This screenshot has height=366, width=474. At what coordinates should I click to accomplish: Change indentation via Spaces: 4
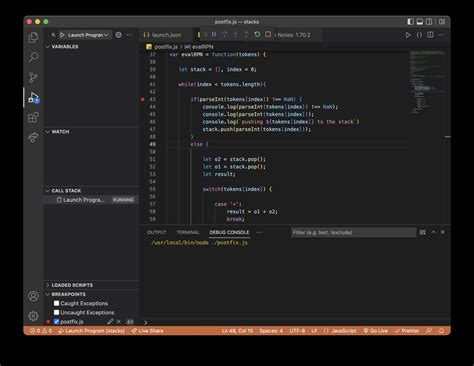pyautogui.click(x=271, y=331)
